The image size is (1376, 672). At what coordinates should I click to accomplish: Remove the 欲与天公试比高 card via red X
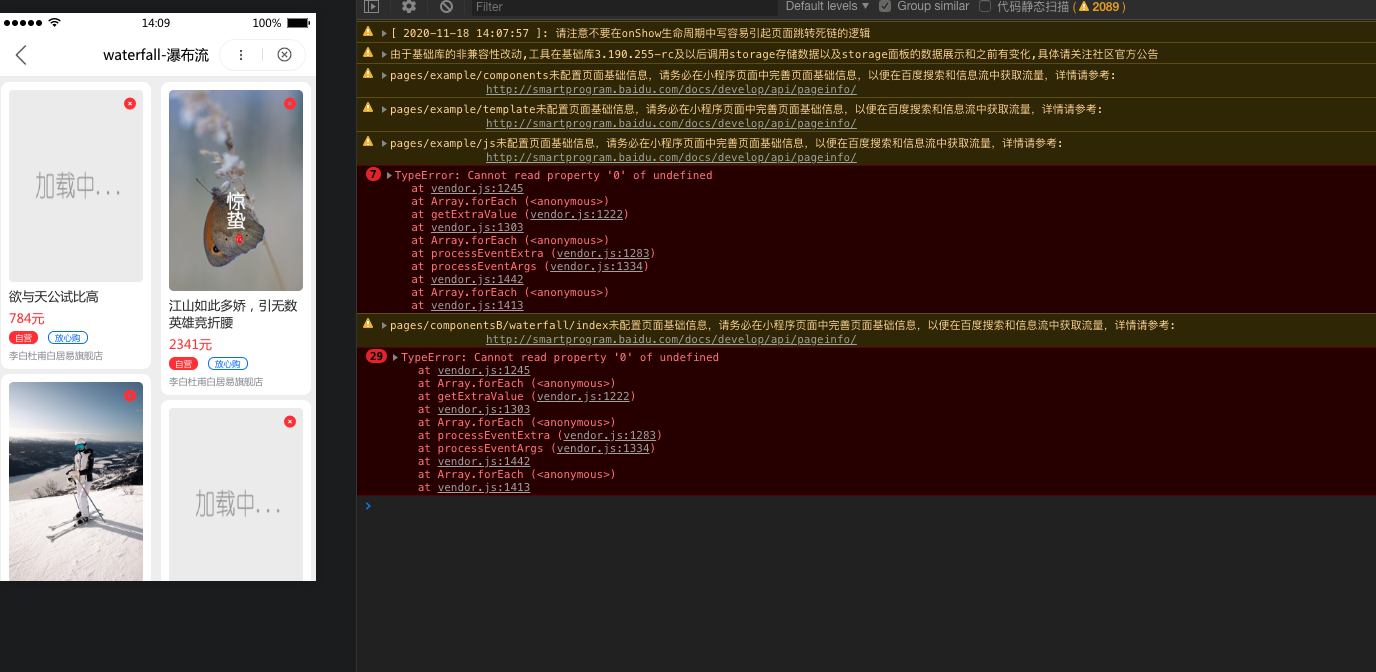(x=130, y=103)
